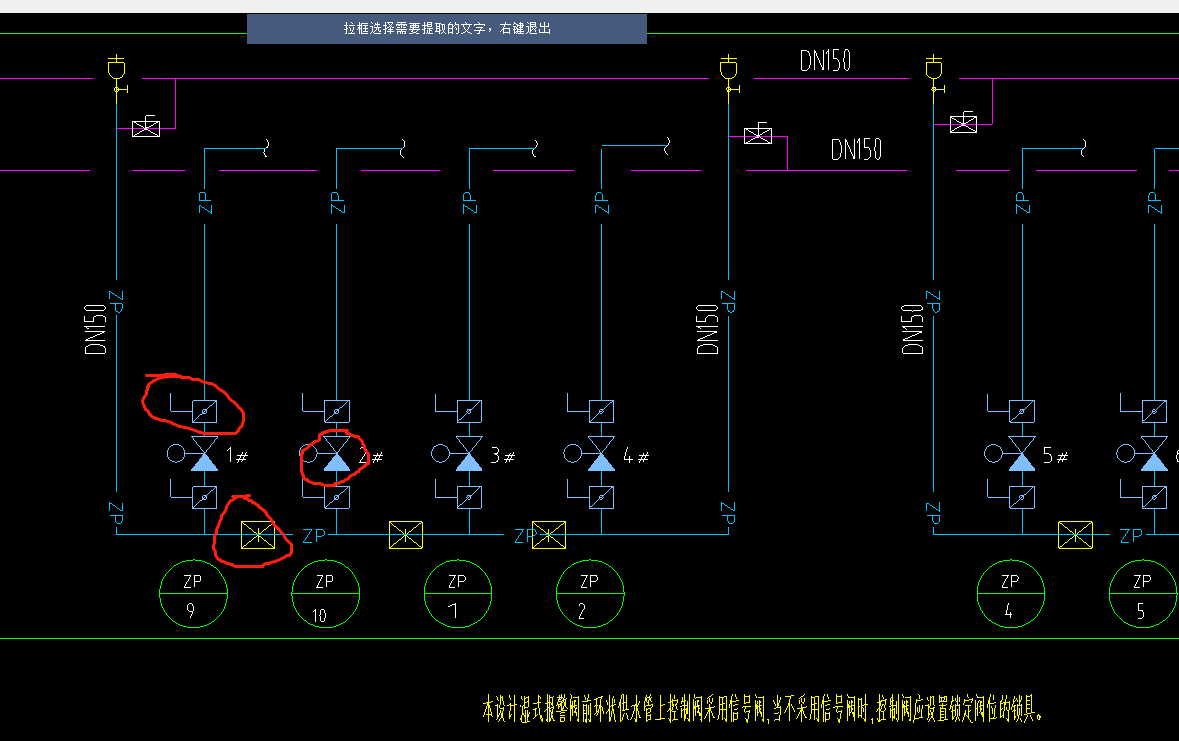Select the yellow valve box between ZP 9 and ZP 10 risers
Viewport: 1179px width, 741px height.
(258, 535)
